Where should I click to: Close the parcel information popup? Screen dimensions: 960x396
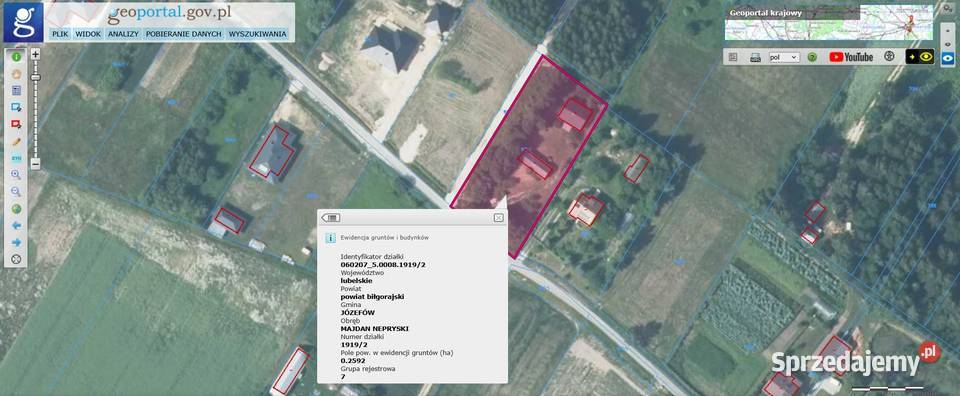coord(498,217)
